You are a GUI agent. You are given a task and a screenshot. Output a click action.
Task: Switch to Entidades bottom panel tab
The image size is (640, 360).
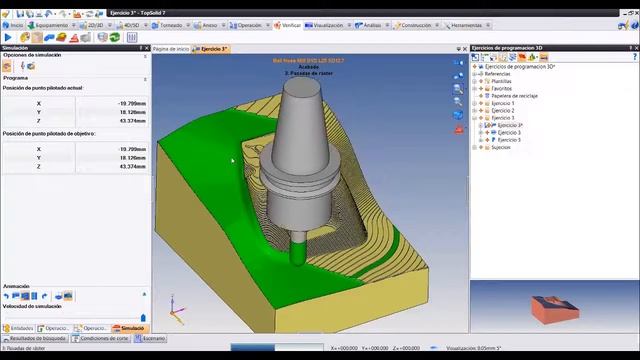pos(18,329)
